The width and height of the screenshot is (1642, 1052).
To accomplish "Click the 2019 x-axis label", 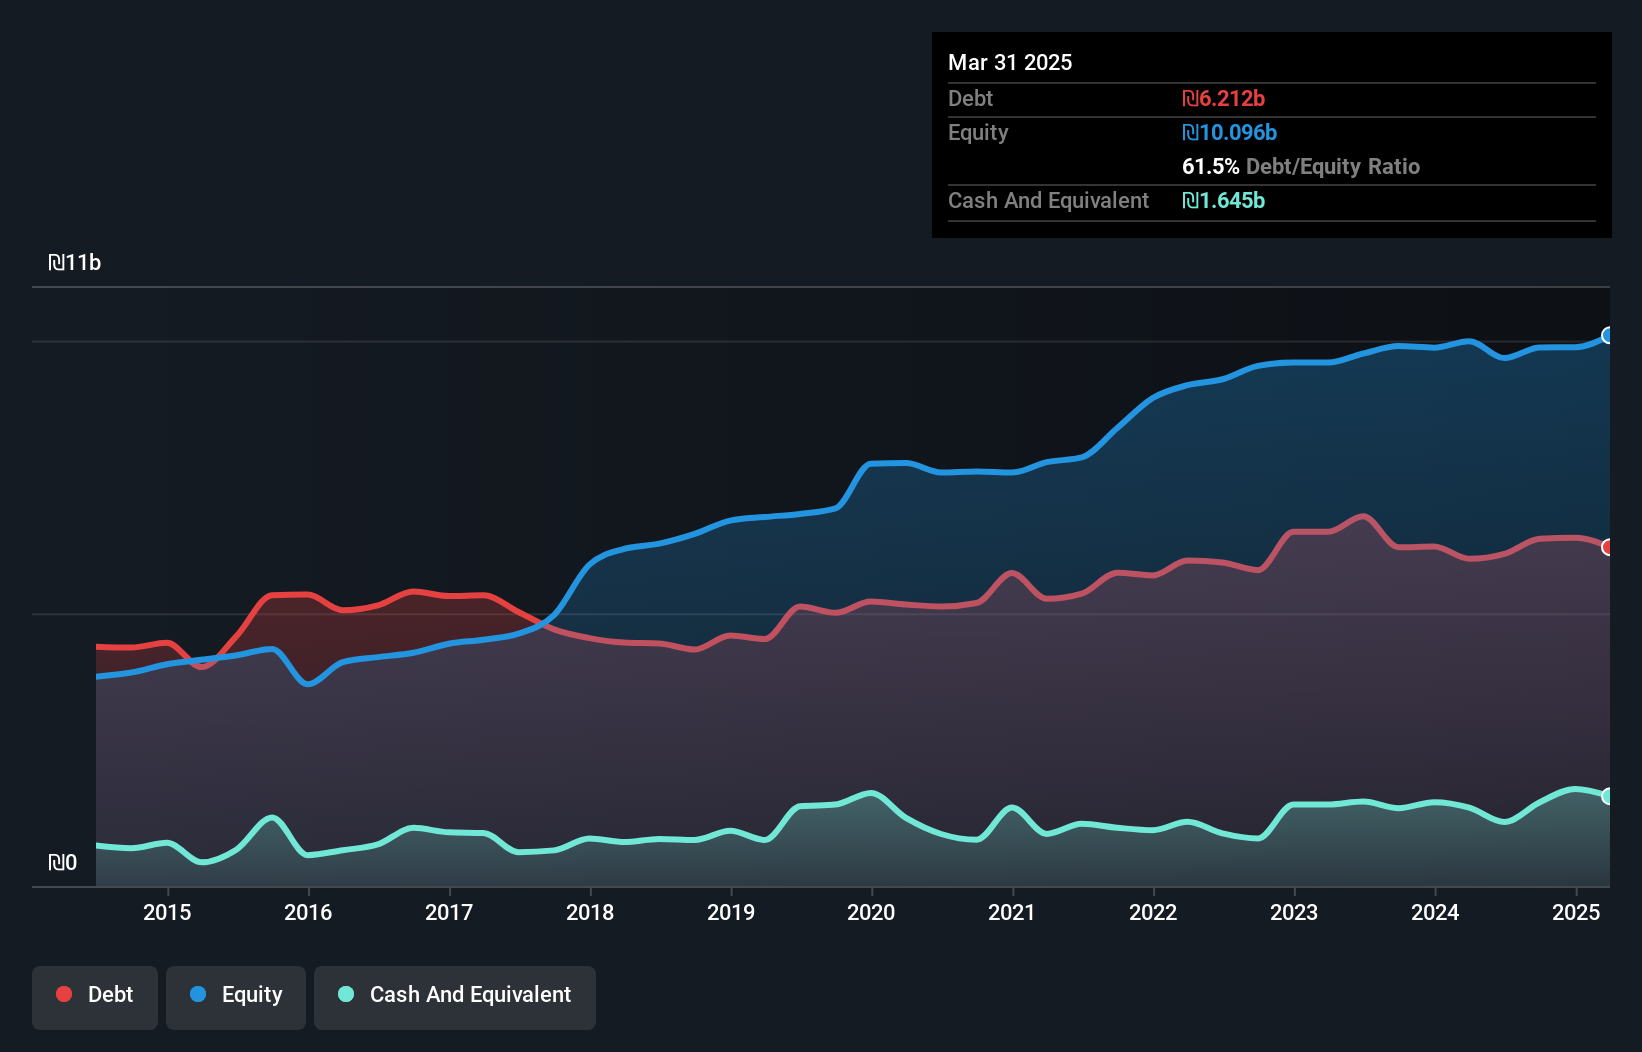I will click(x=731, y=912).
